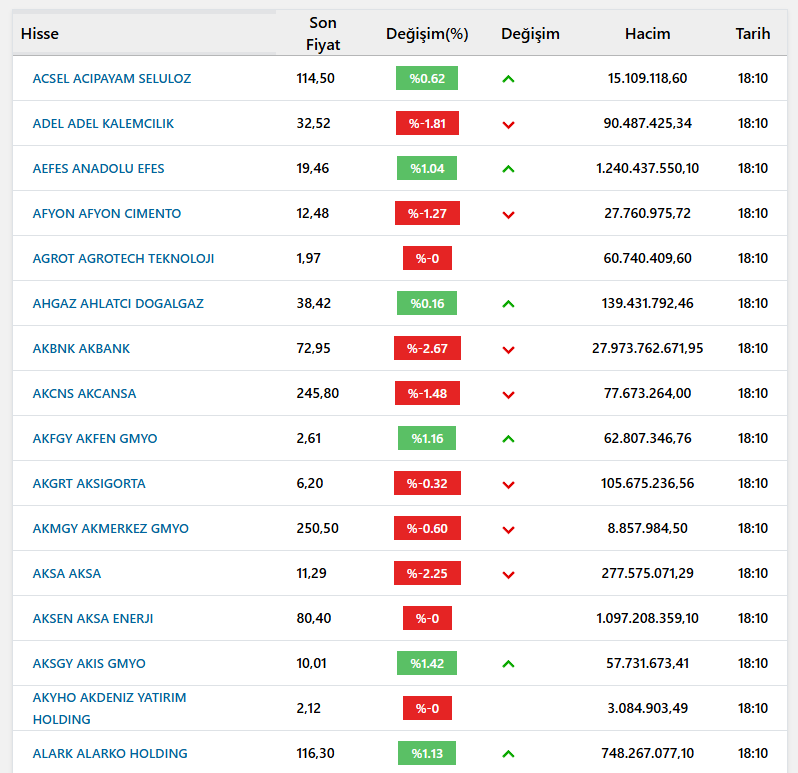Open the AKSA AKSA stock link

67,574
